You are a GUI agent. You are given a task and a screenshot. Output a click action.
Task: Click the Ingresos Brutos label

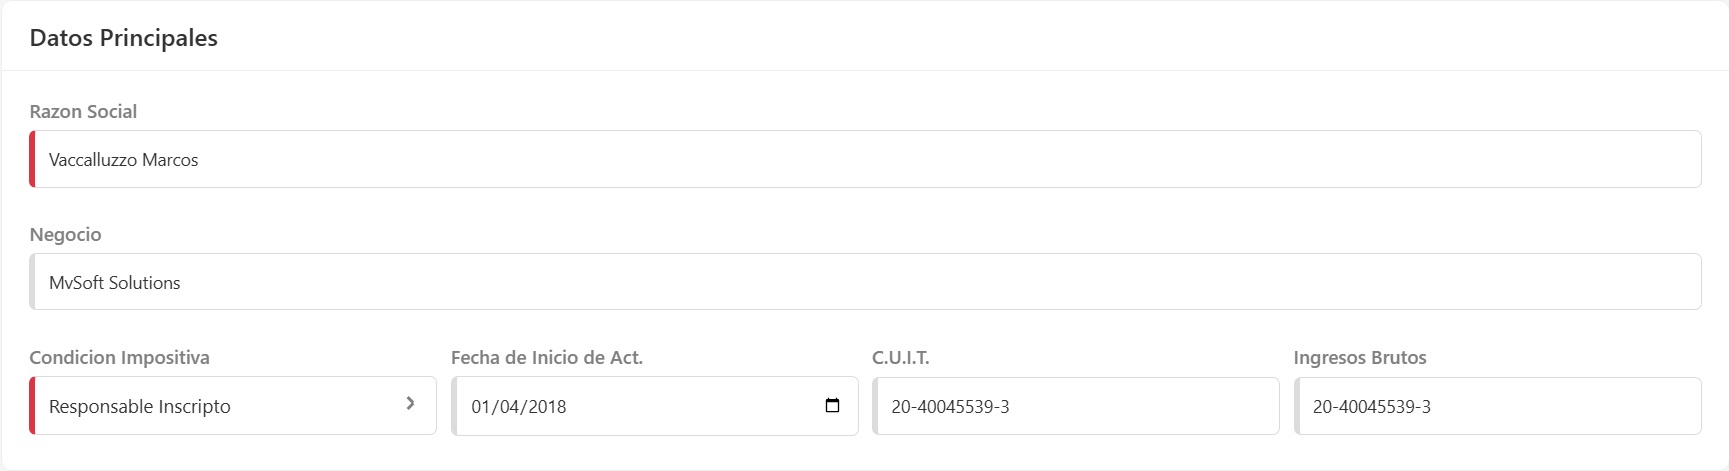[1359, 358]
